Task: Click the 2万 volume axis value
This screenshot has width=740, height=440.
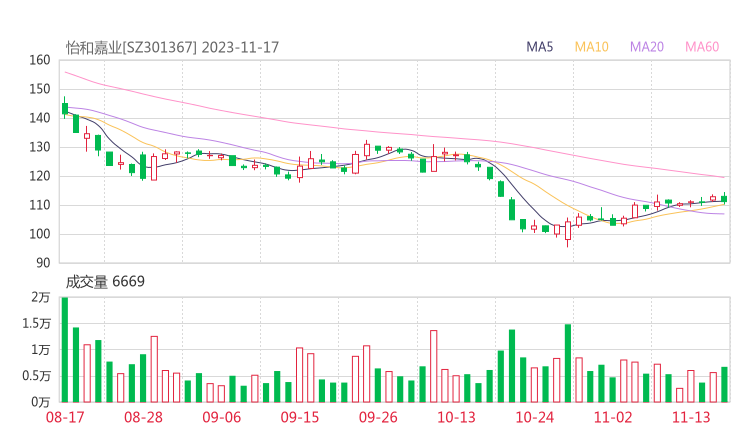Action: (41, 297)
